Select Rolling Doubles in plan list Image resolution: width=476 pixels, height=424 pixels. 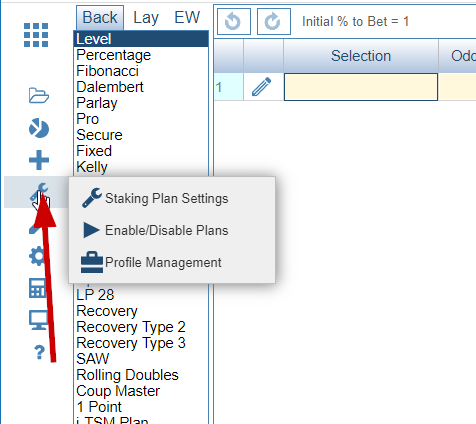click(127, 375)
